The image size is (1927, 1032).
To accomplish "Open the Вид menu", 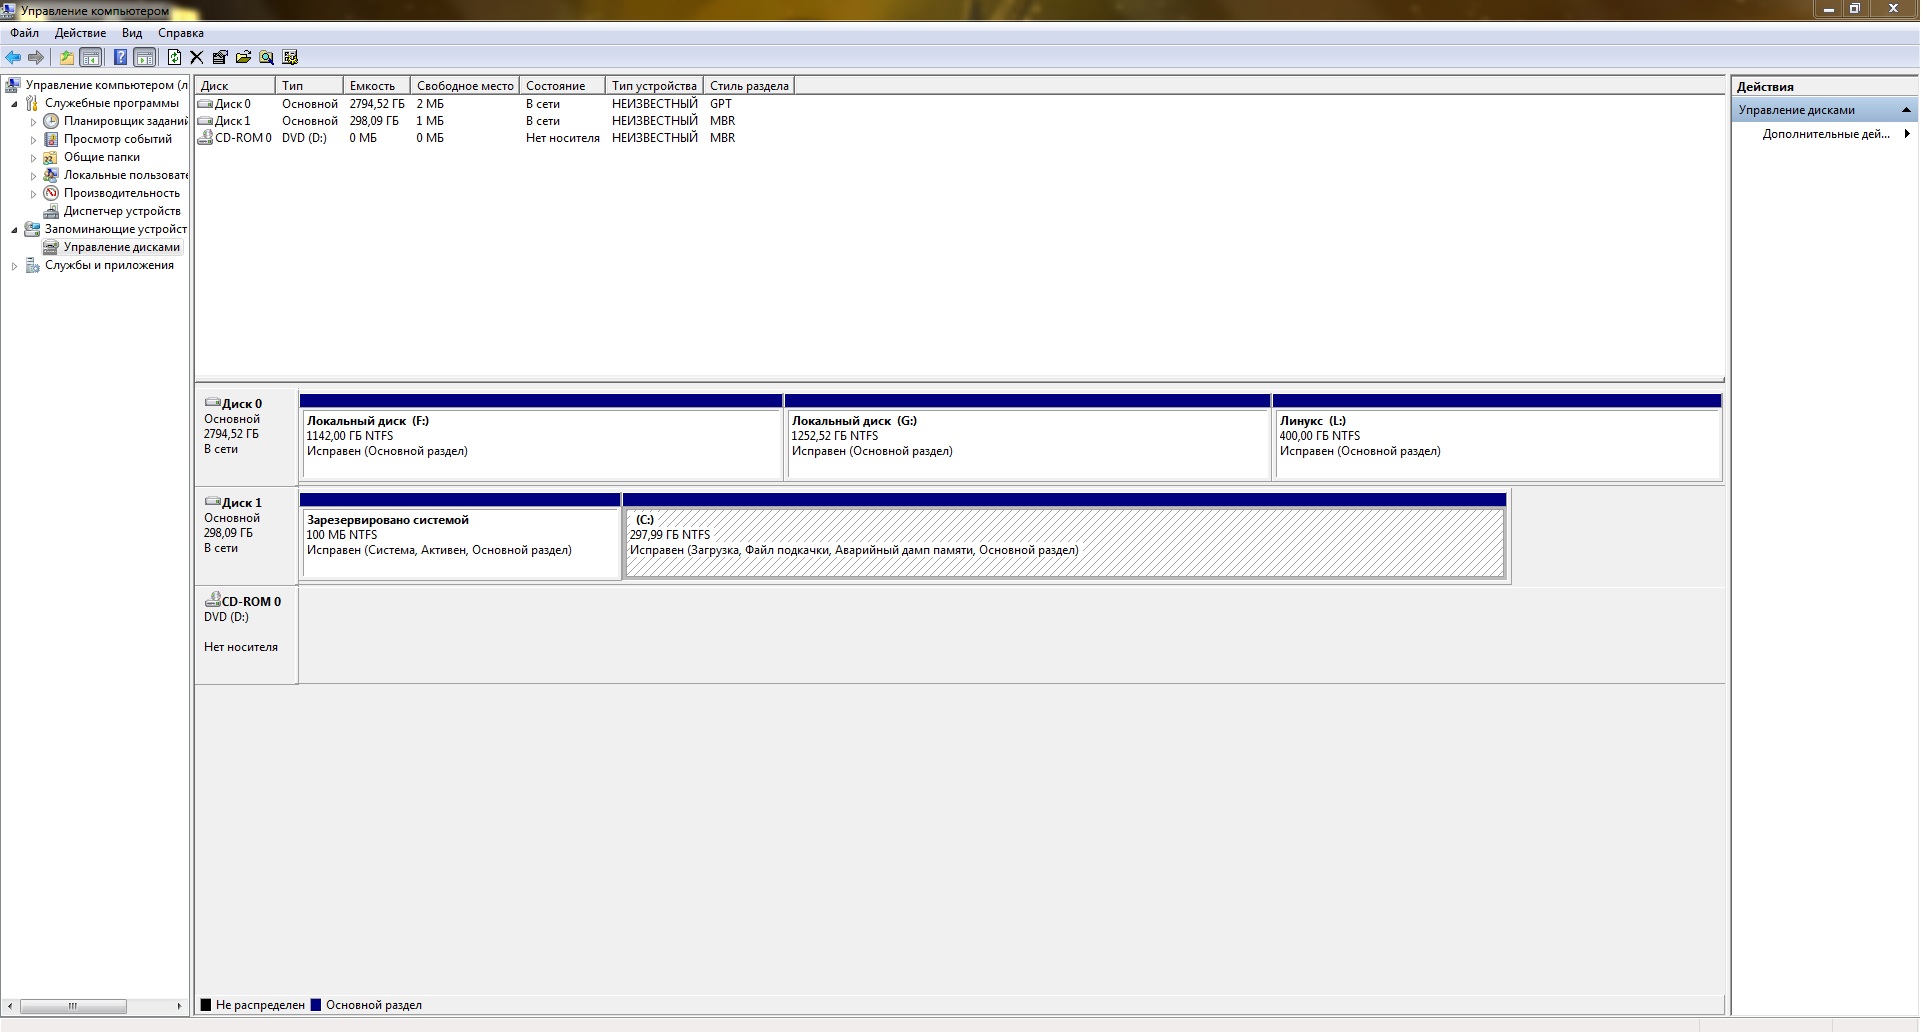I will (132, 33).
